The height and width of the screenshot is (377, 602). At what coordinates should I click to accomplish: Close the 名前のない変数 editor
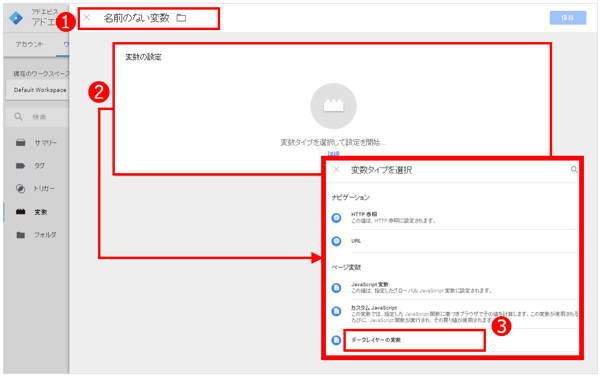tap(87, 17)
